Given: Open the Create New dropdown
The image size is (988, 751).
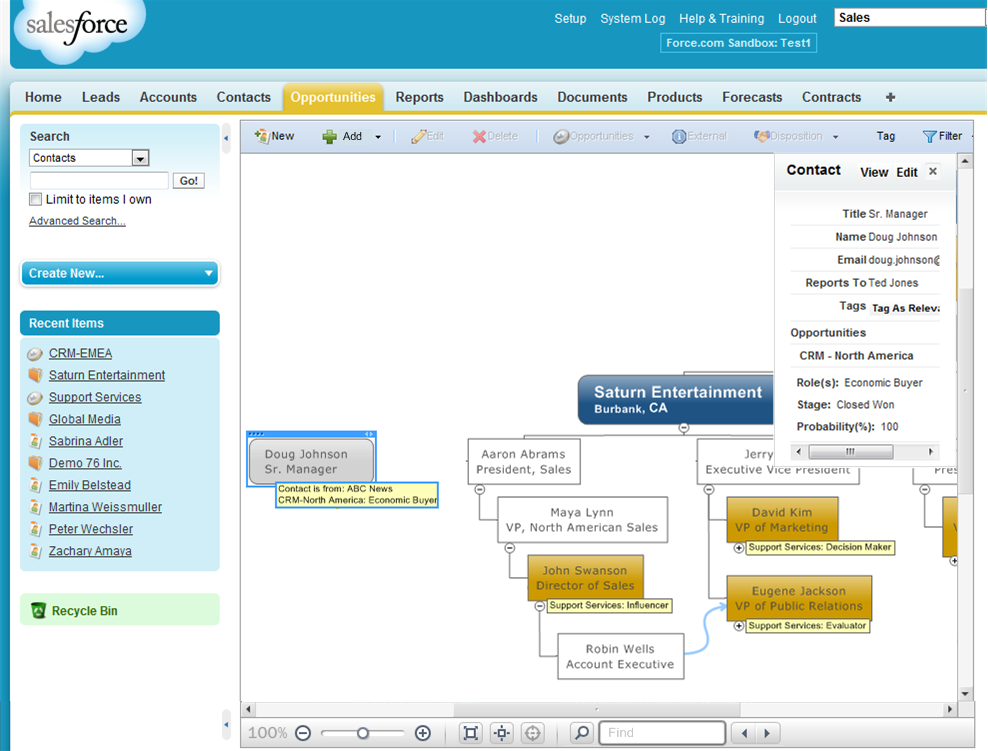Looking at the screenshot, I should click(x=120, y=273).
